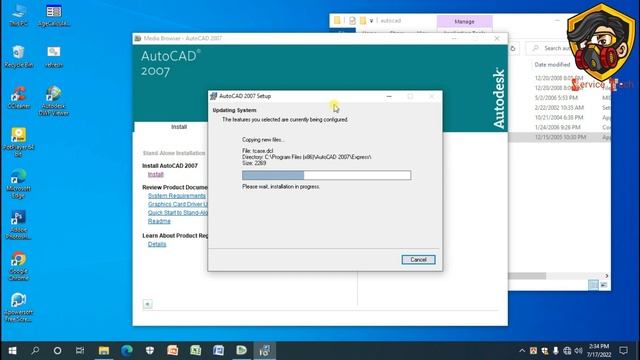
Task: Click the AutoCAD 2007 Setup title icon
Action: (213, 96)
